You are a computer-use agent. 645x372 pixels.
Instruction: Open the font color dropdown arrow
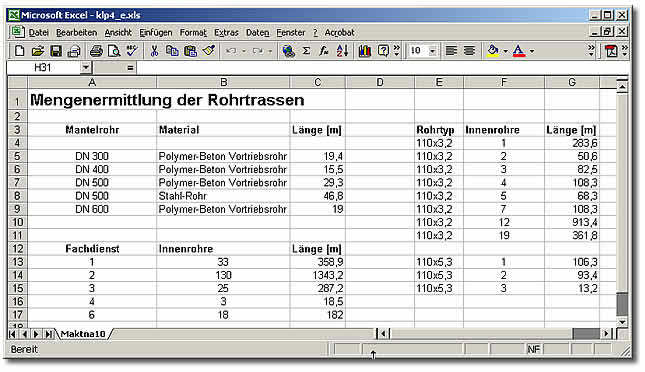[532, 51]
